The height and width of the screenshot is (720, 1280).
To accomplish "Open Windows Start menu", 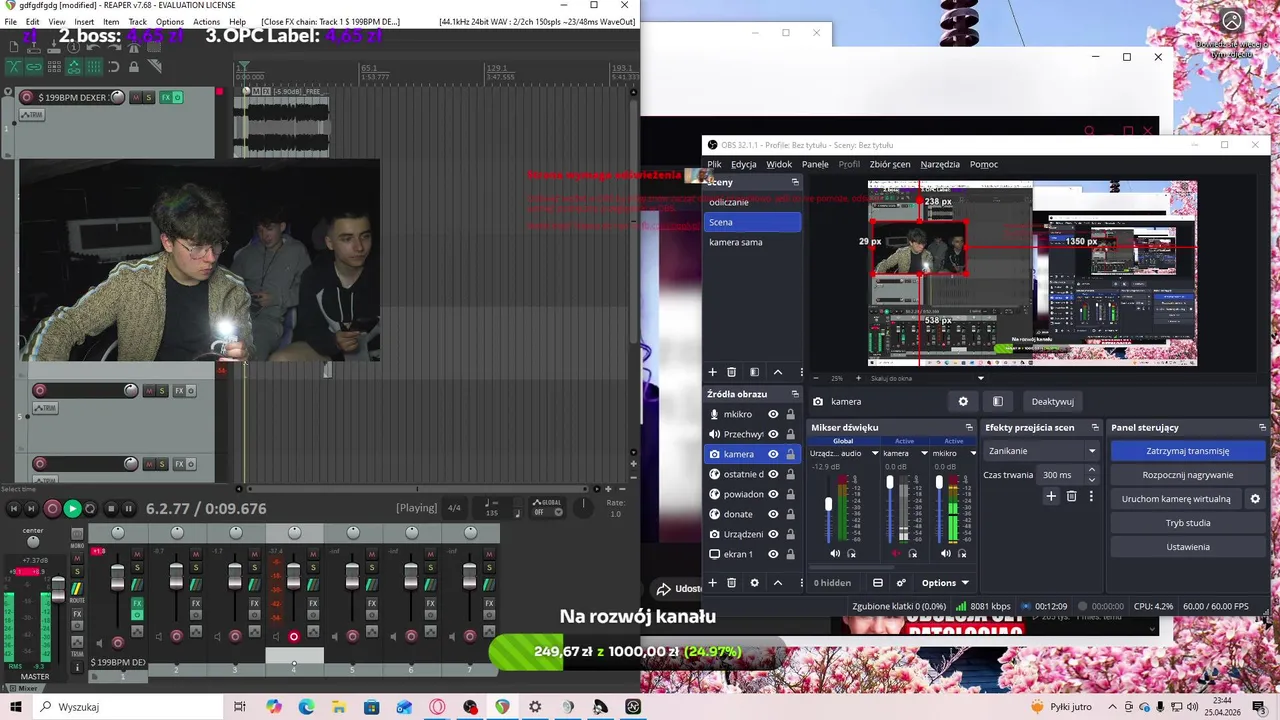I will (x=15, y=707).
